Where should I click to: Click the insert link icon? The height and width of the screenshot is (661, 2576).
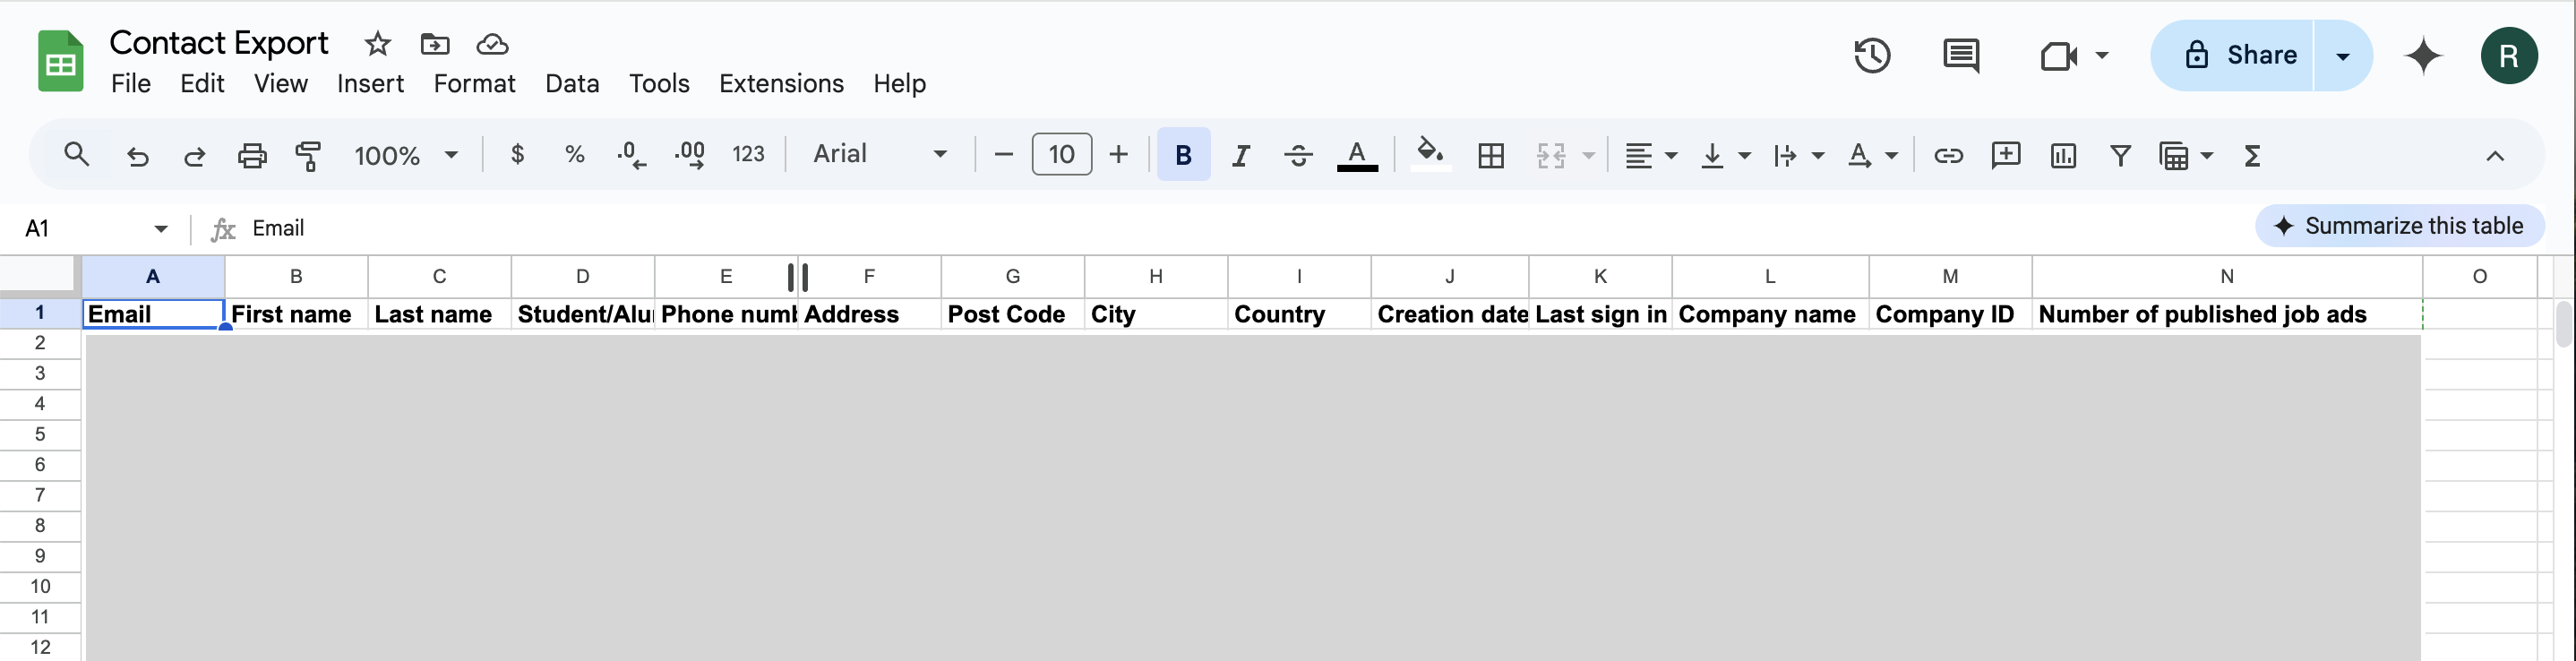click(x=1948, y=155)
